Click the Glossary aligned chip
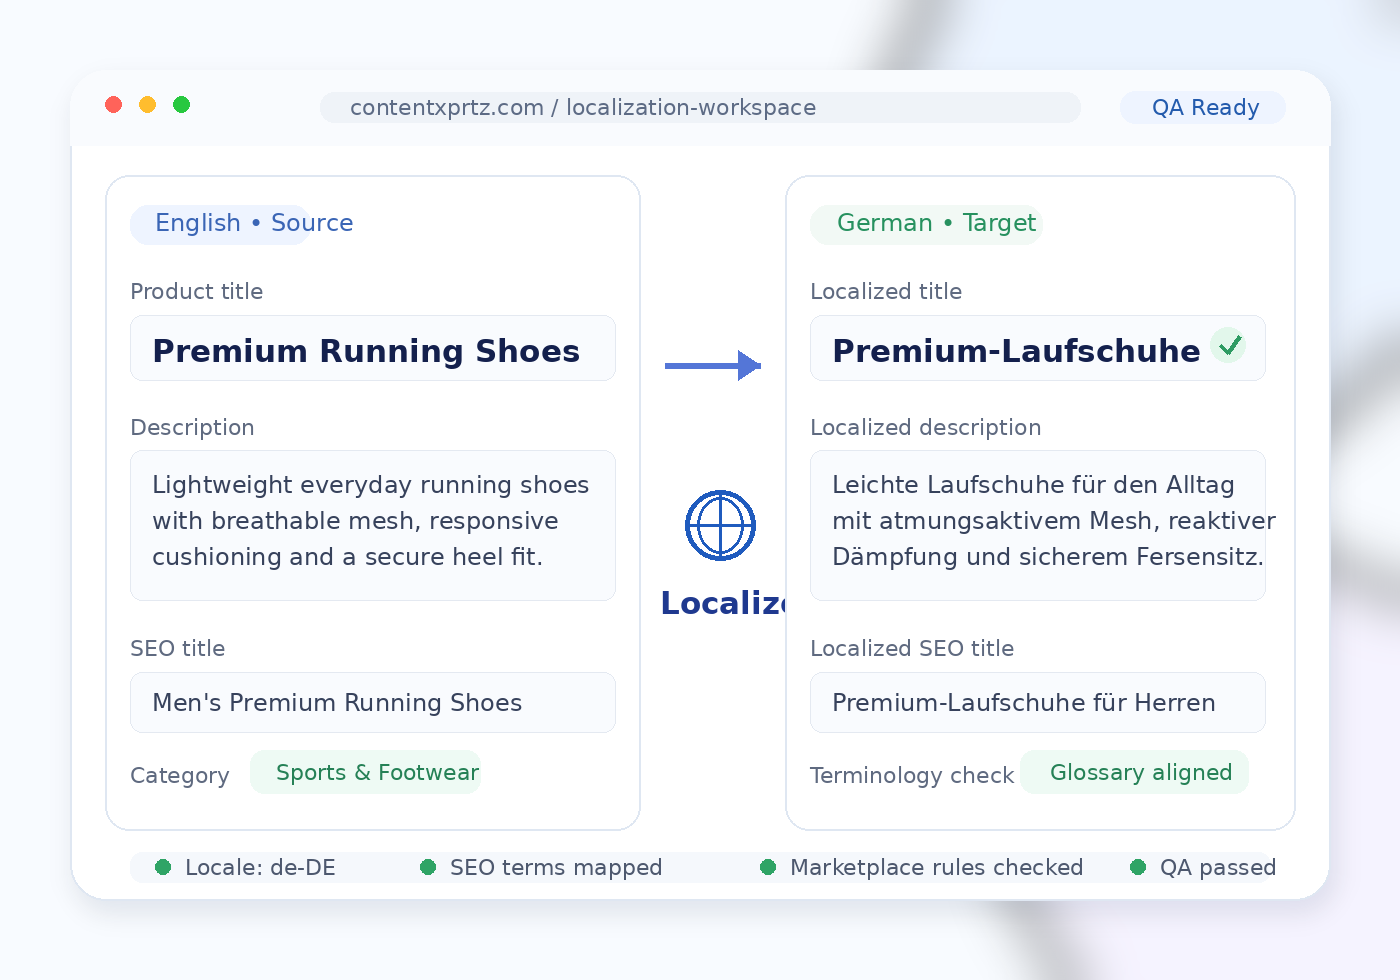The image size is (1400, 980). (1135, 772)
